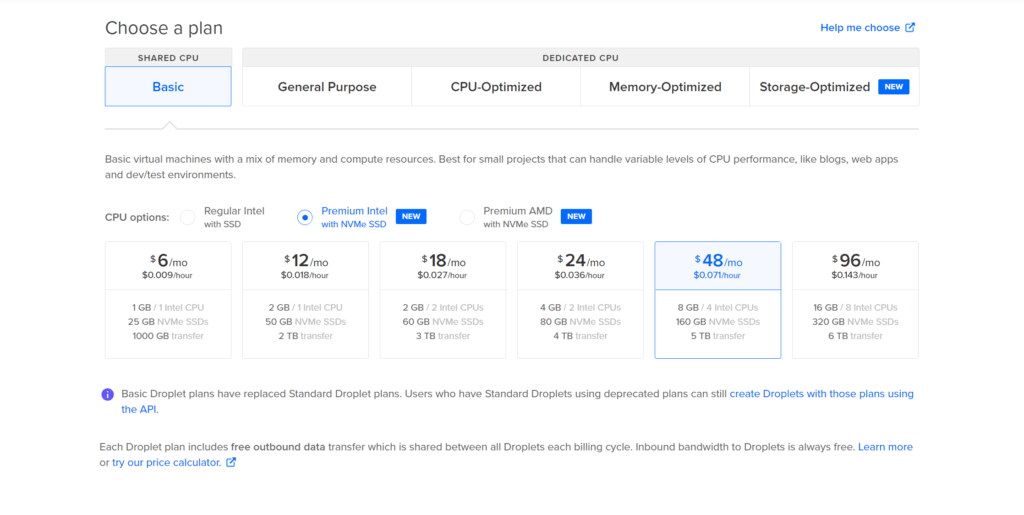Choose the $96/mo 16 GB plan card
This screenshot has height=515, width=1024.
(855, 299)
